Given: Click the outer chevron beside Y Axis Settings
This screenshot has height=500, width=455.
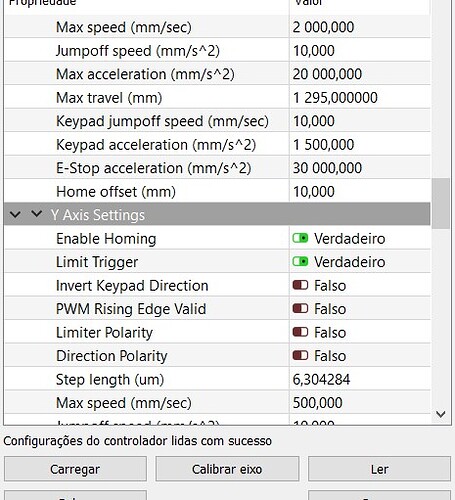Looking at the screenshot, I should (x=15, y=215).
